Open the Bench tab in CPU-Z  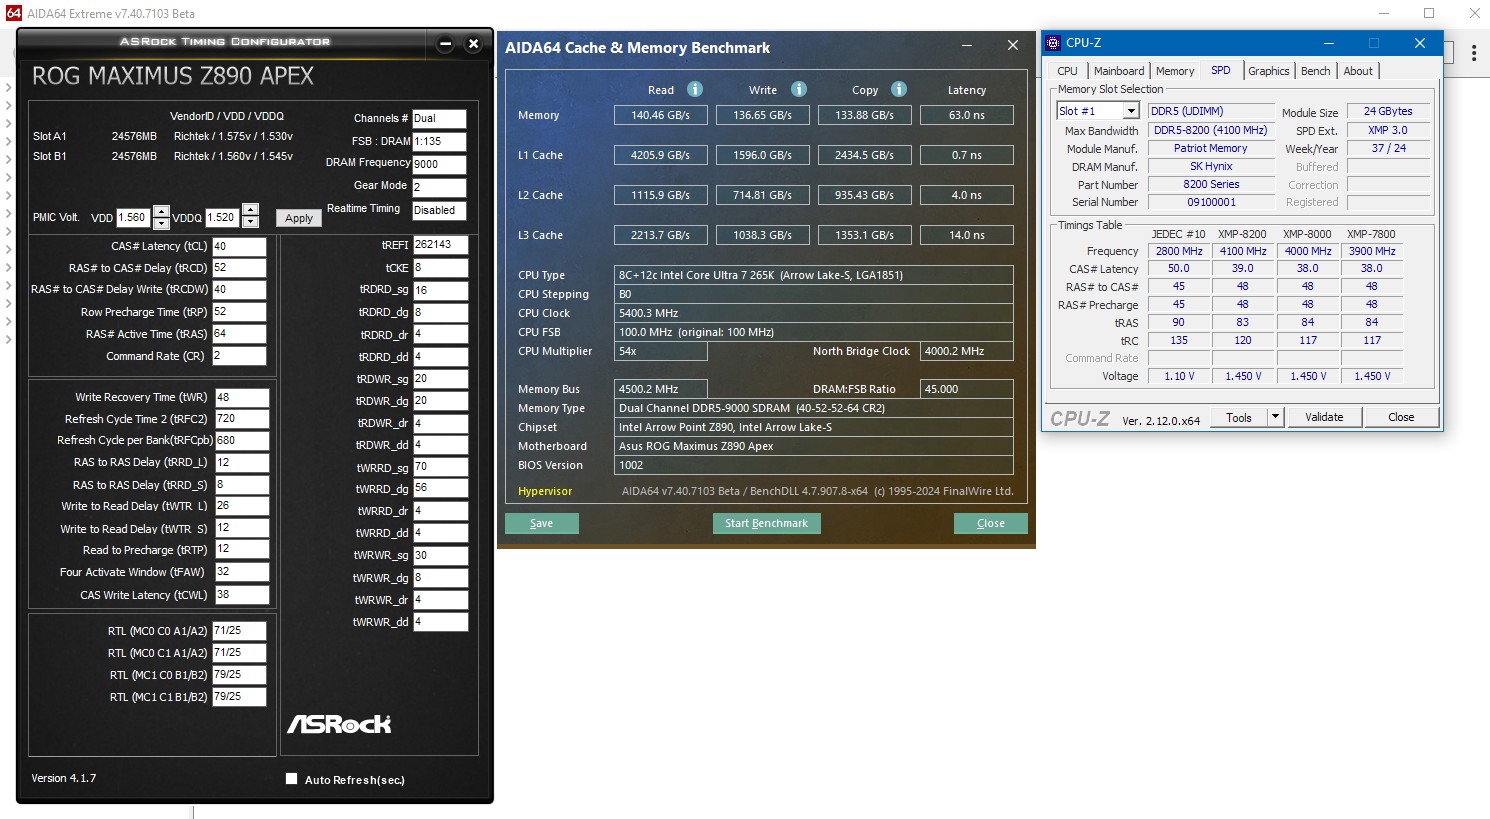(x=1315, y=71)
